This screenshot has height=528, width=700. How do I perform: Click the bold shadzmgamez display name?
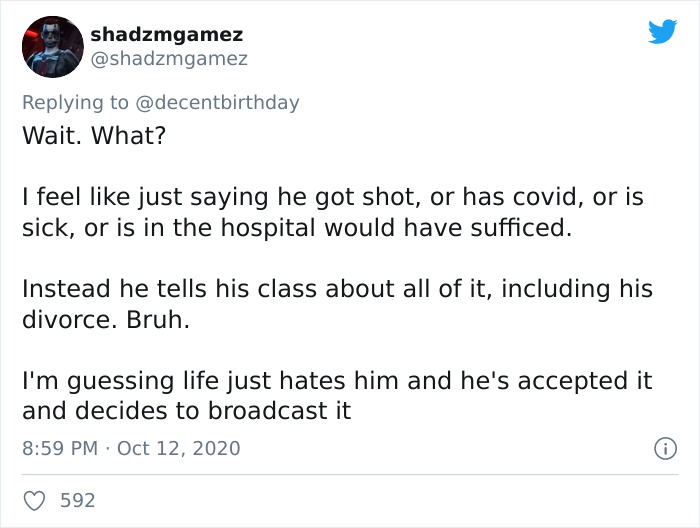point(167,35)
